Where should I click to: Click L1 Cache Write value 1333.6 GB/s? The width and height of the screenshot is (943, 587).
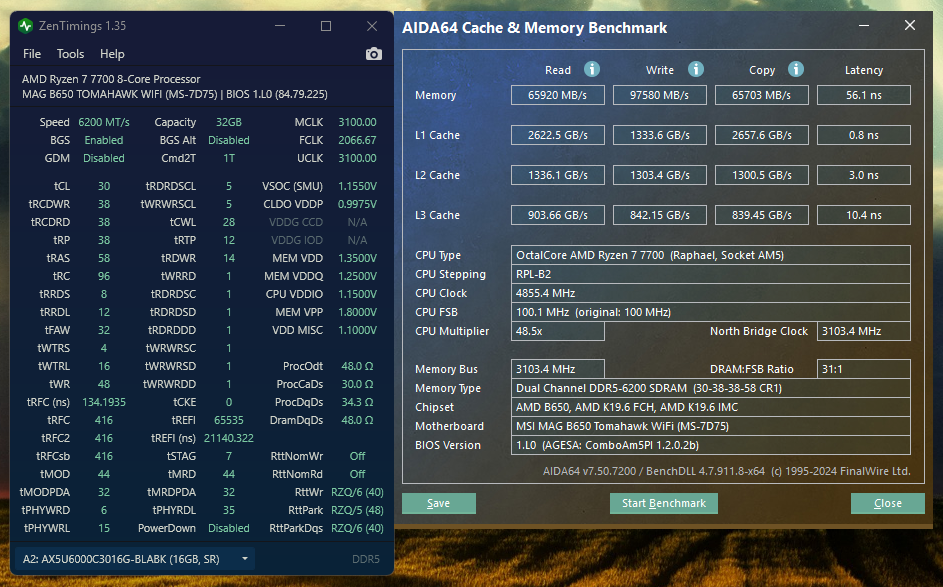pyautogui.click(x=660, y=135)
